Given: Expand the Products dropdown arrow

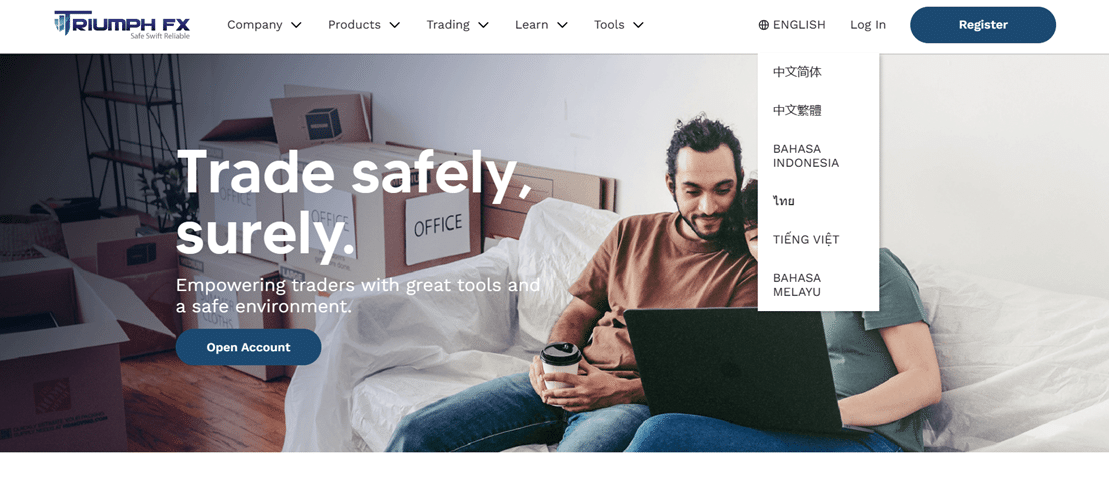Looking at the screenshot, I should [395, 25].
